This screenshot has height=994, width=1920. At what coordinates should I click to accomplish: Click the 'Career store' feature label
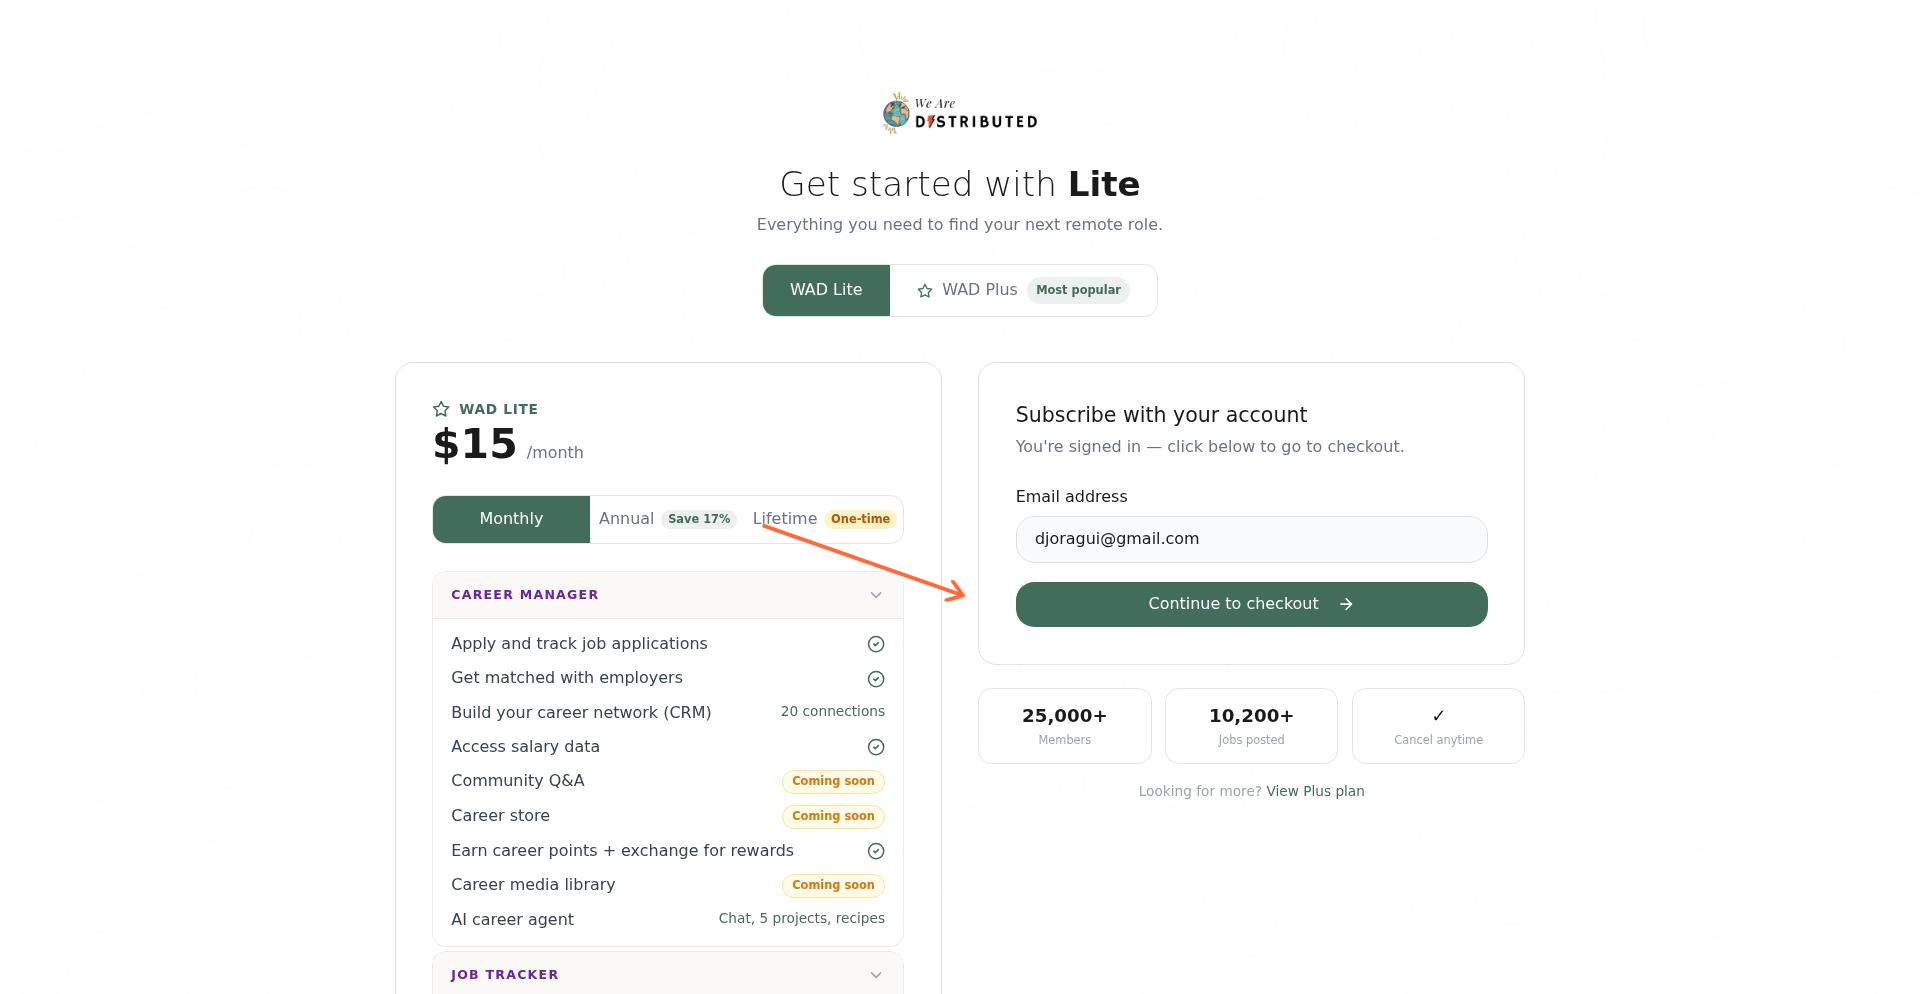(500, 816)
